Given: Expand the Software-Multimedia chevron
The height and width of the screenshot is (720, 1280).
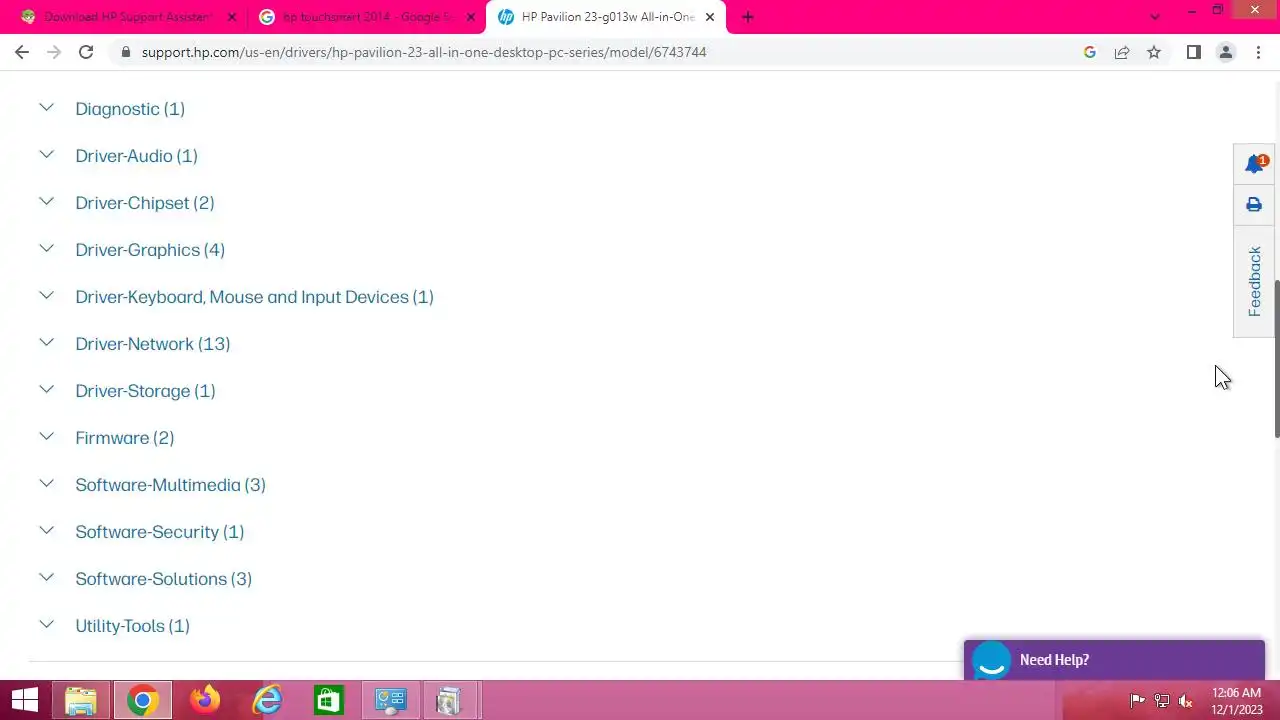Looking at the screenshot, I should tap(46, 483).
